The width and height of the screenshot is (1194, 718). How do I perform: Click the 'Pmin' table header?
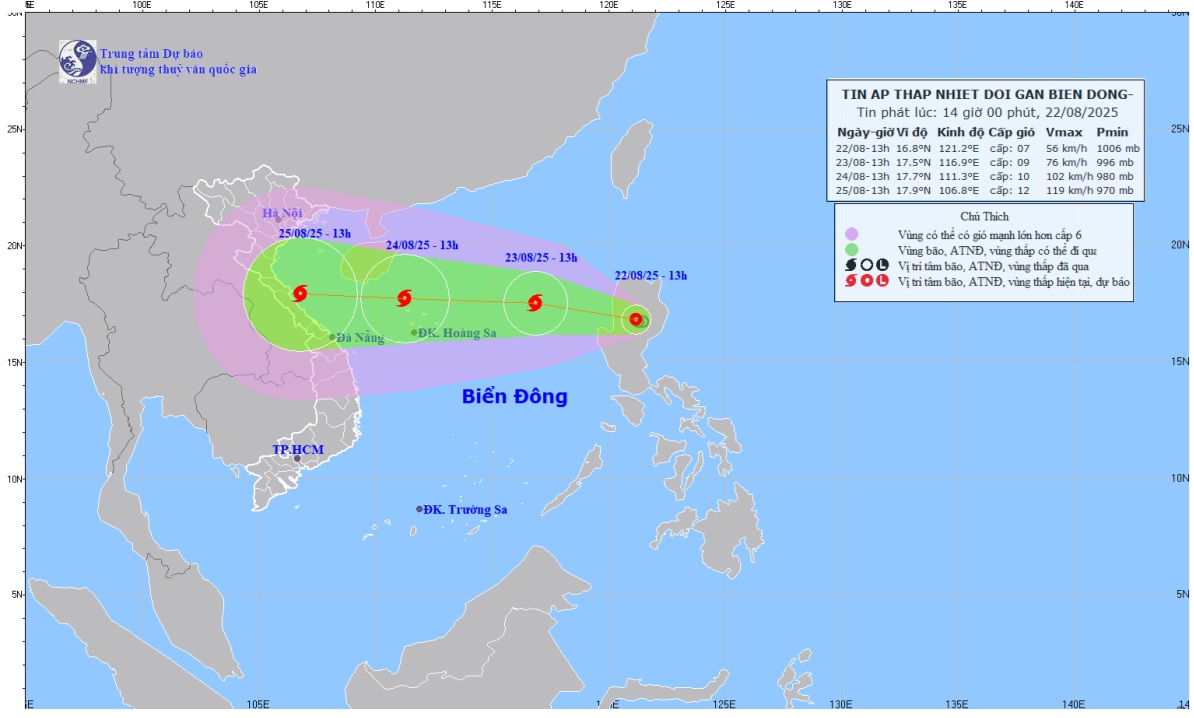1113,132
